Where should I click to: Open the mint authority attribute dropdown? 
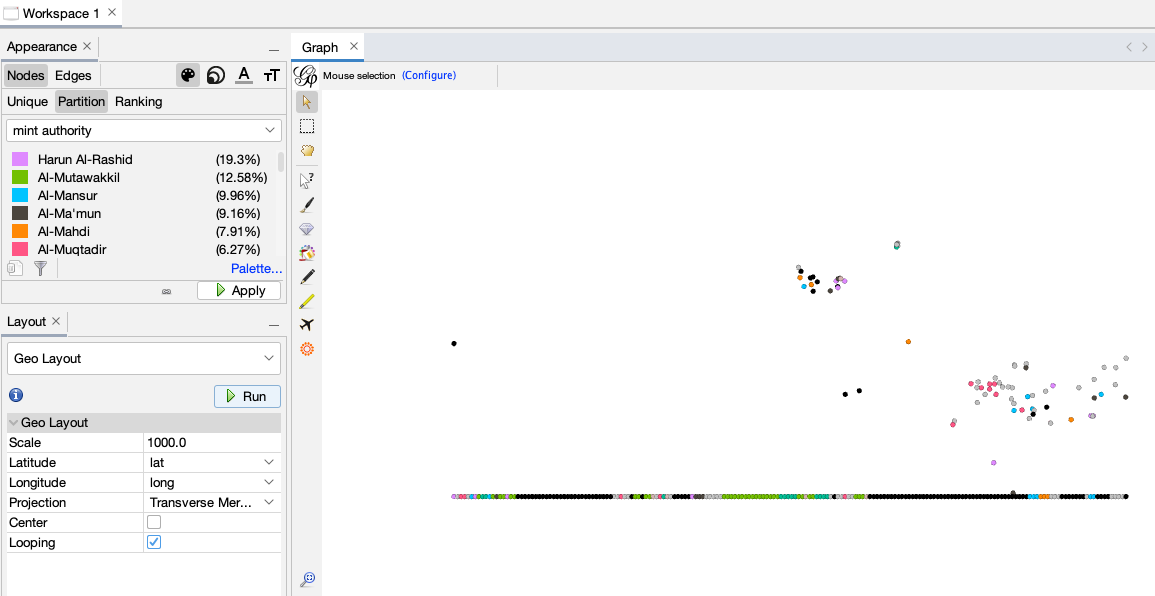144,130
